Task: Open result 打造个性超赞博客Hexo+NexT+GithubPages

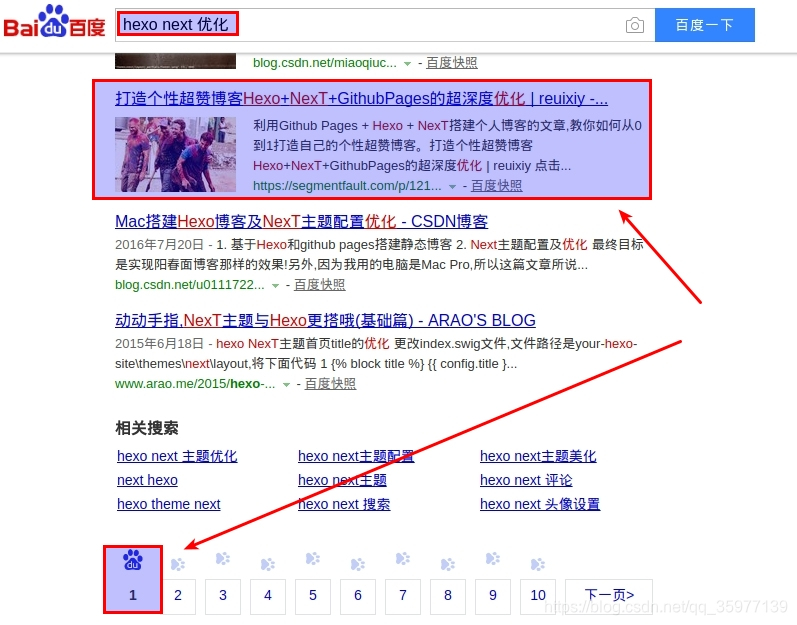Action: pos(361,98)
